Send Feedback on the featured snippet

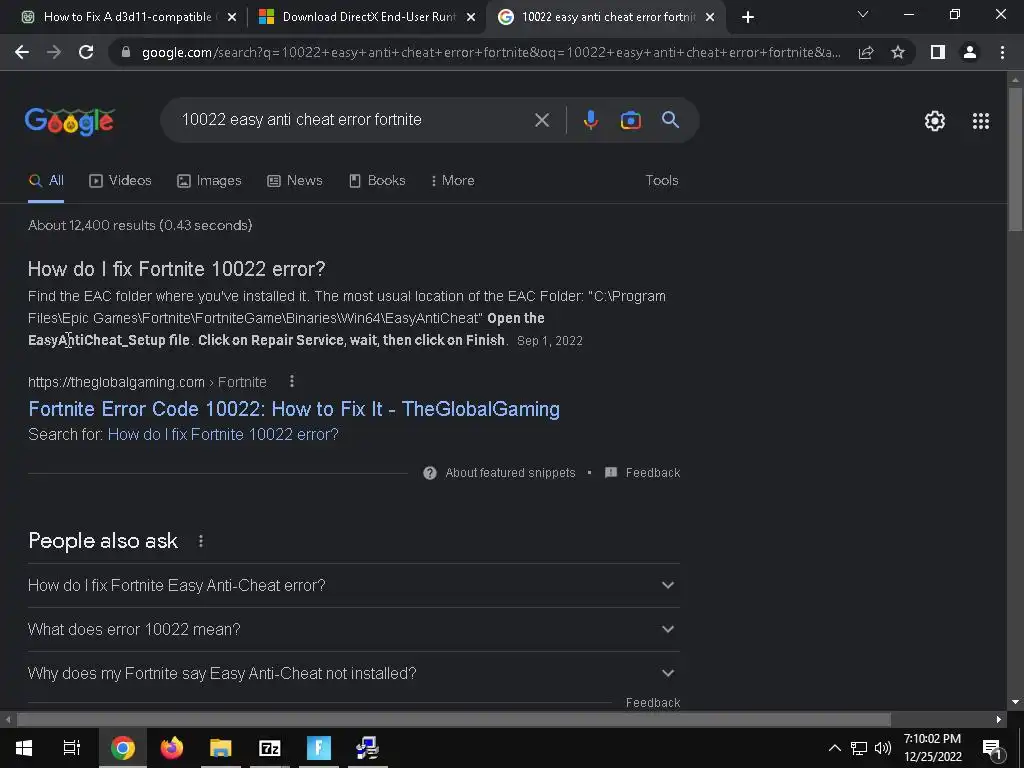643,473
